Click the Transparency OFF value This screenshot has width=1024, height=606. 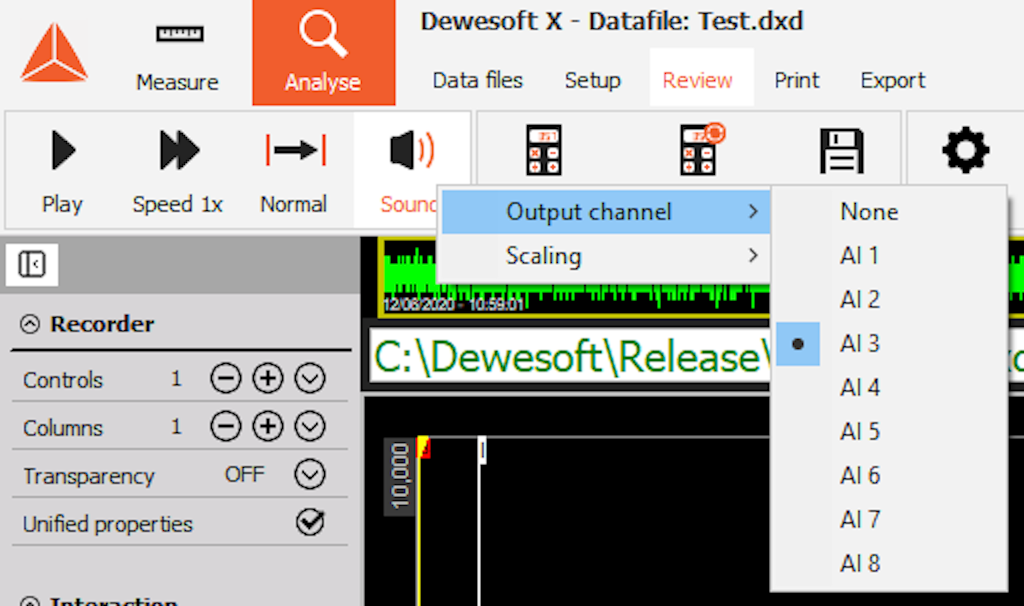[x=244, y=474]
